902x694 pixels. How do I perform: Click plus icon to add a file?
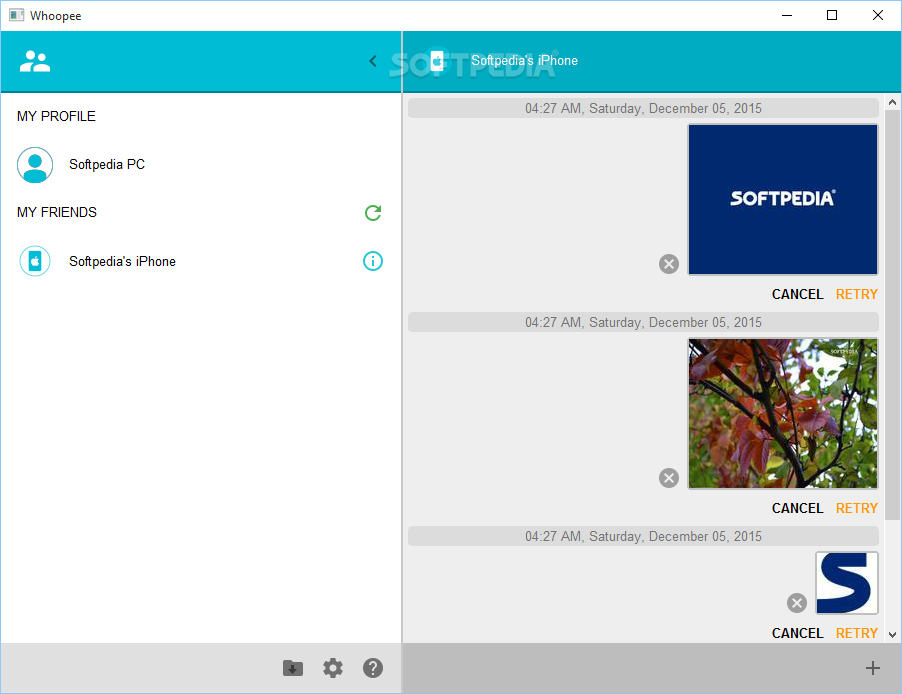pos(873,668)
